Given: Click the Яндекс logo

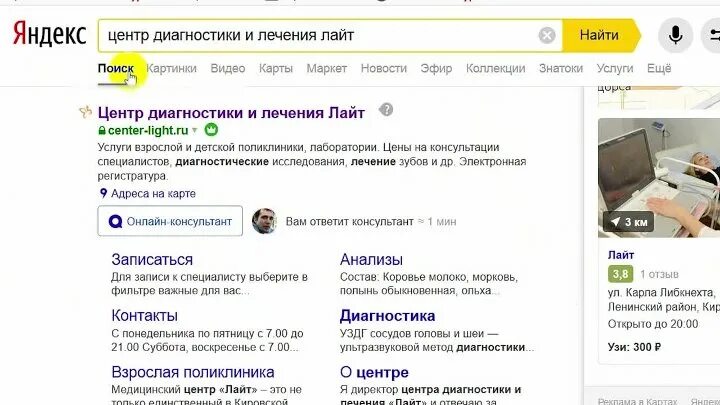Looking at the screenshot, I should (x=50, y=34).
